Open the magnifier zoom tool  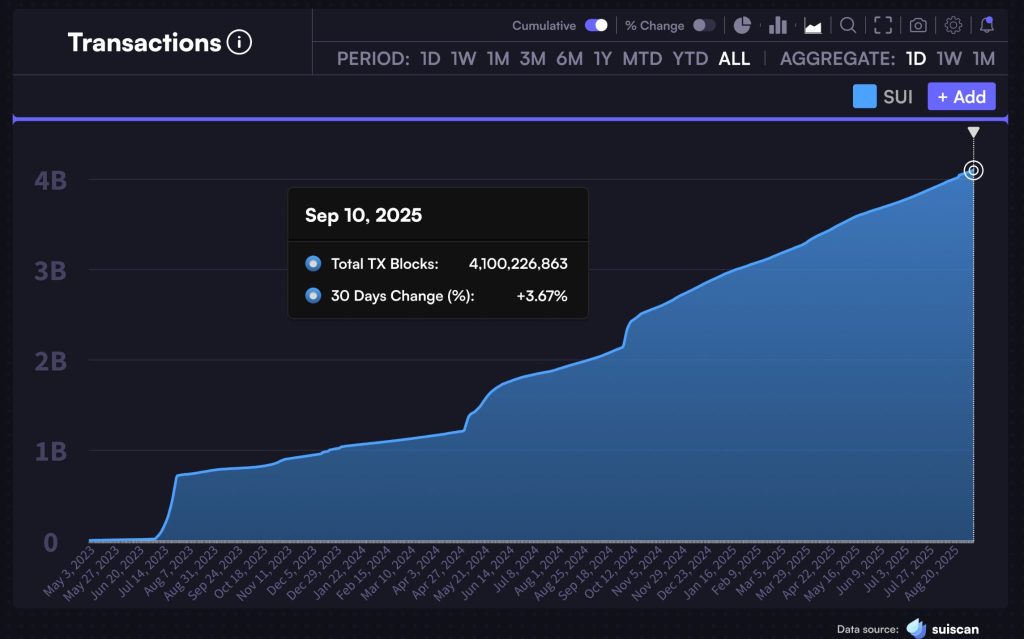(848, 26)
